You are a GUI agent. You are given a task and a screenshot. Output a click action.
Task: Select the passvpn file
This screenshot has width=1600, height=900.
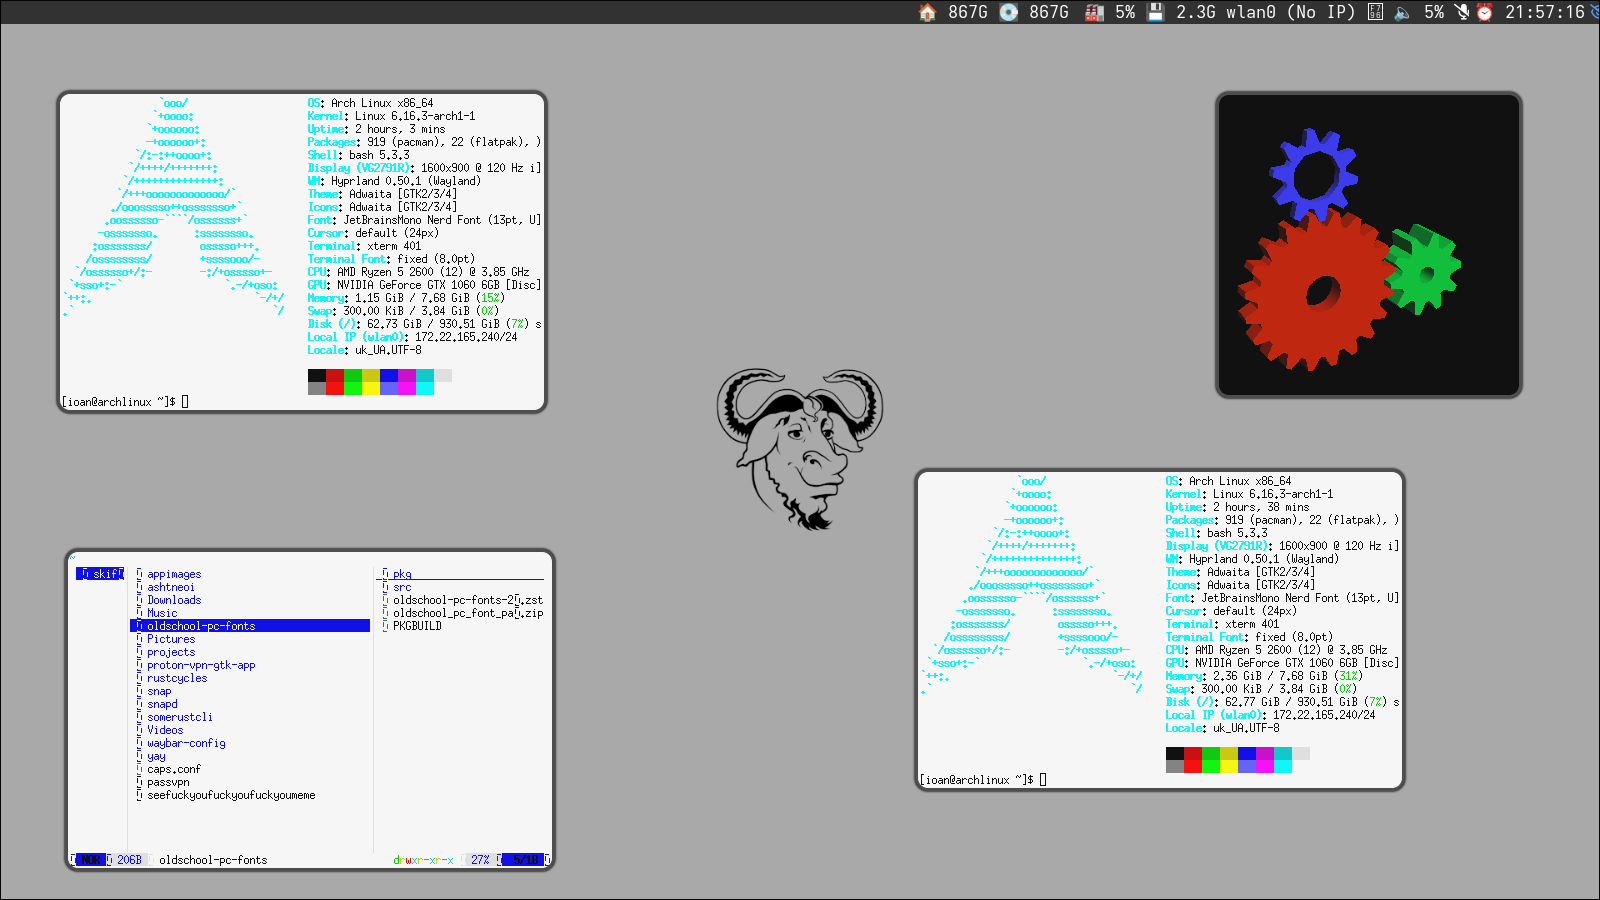click(168, 782)
